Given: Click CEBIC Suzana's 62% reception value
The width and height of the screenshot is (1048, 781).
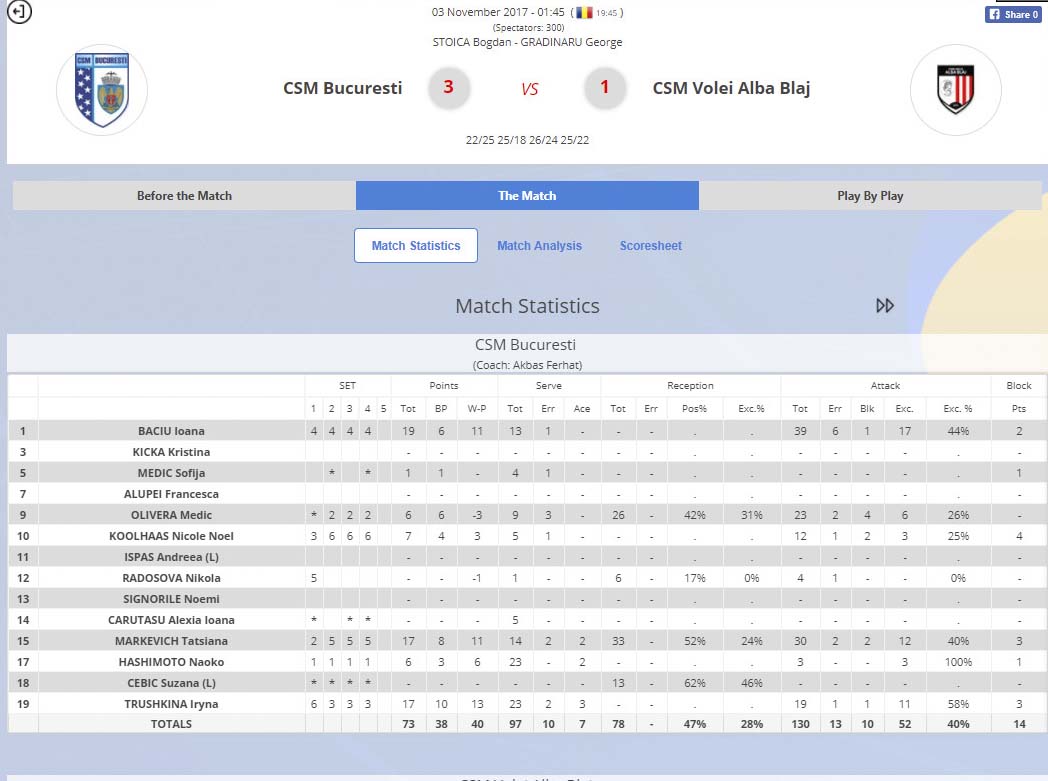Looking at the screenshot, I should [x=694, y=683].
